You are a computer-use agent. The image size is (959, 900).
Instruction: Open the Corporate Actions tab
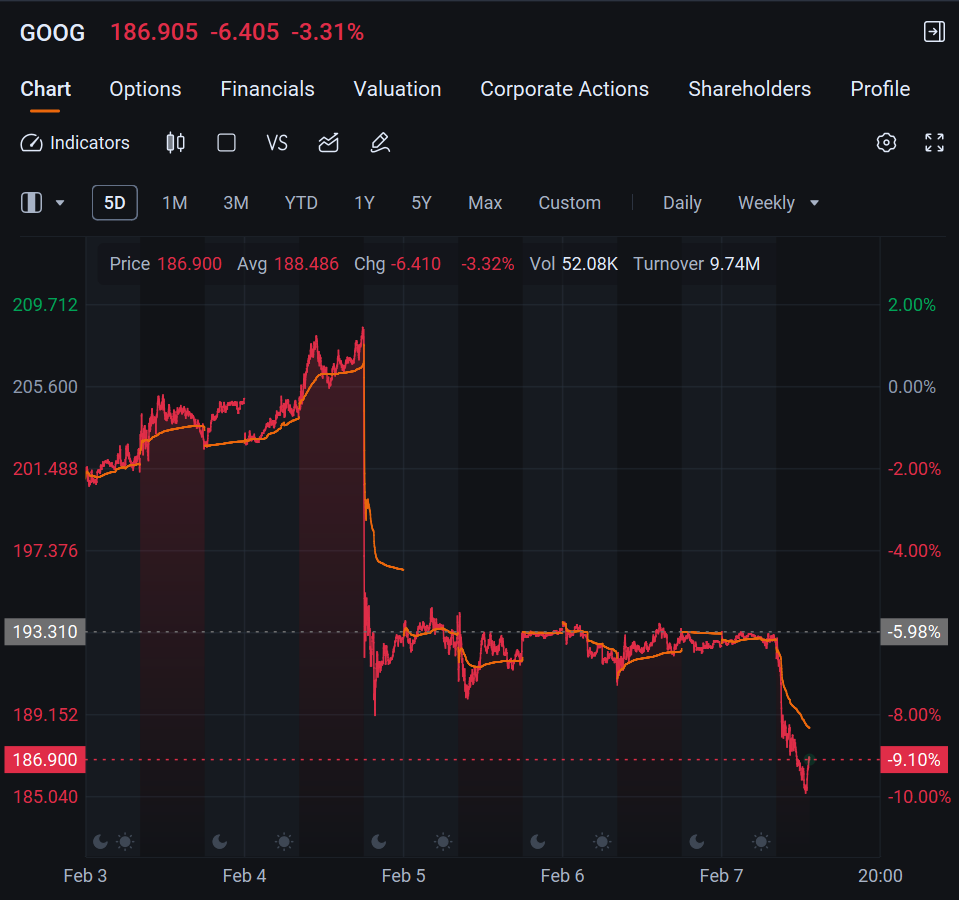tap(564, 89)
